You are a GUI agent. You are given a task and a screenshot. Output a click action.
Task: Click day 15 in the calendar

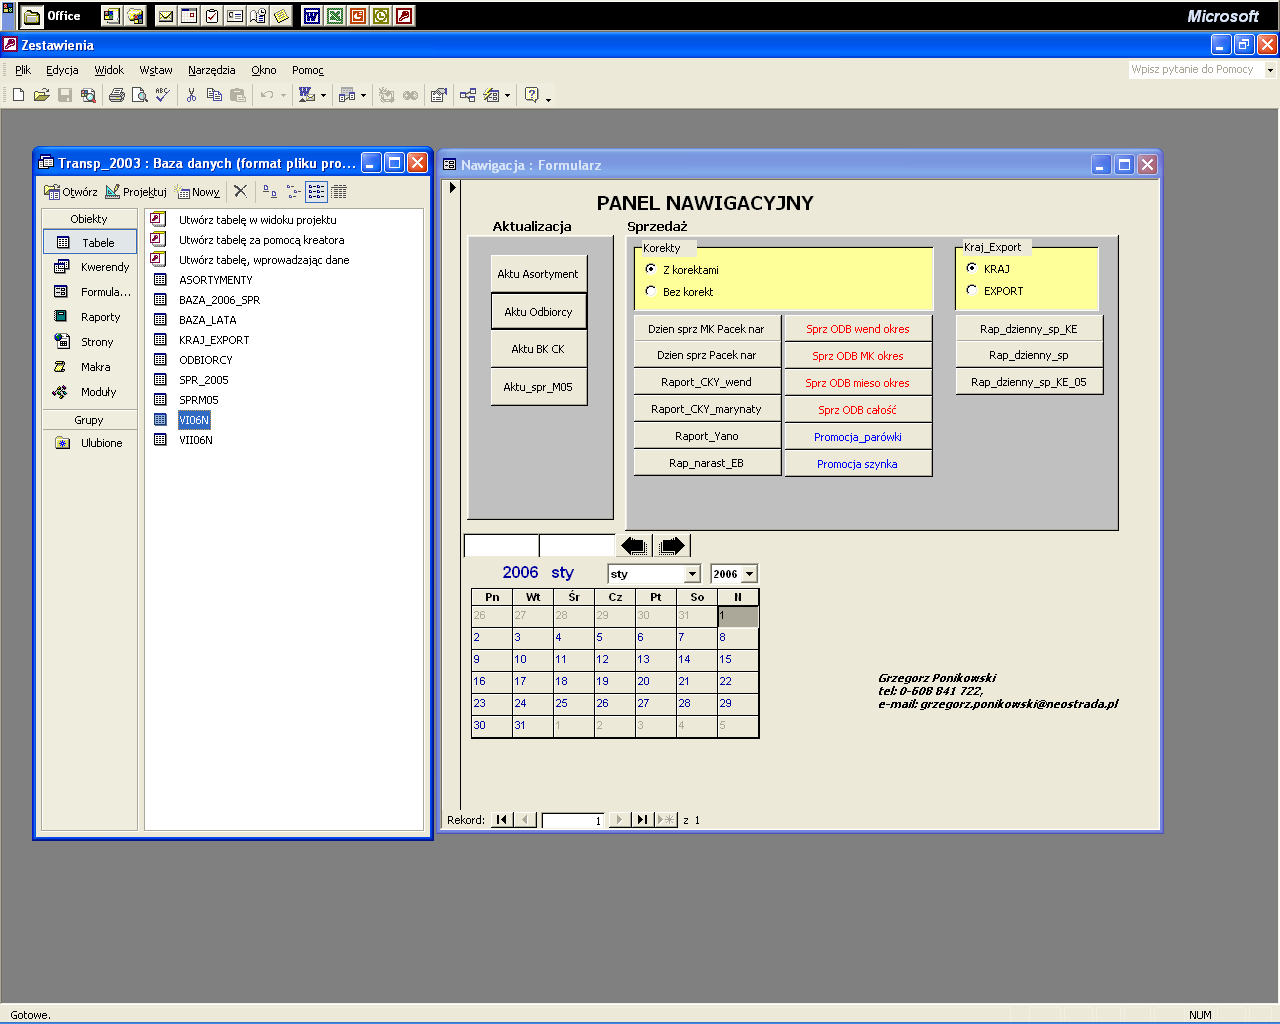pyautogui.click(x=738, y=659)
